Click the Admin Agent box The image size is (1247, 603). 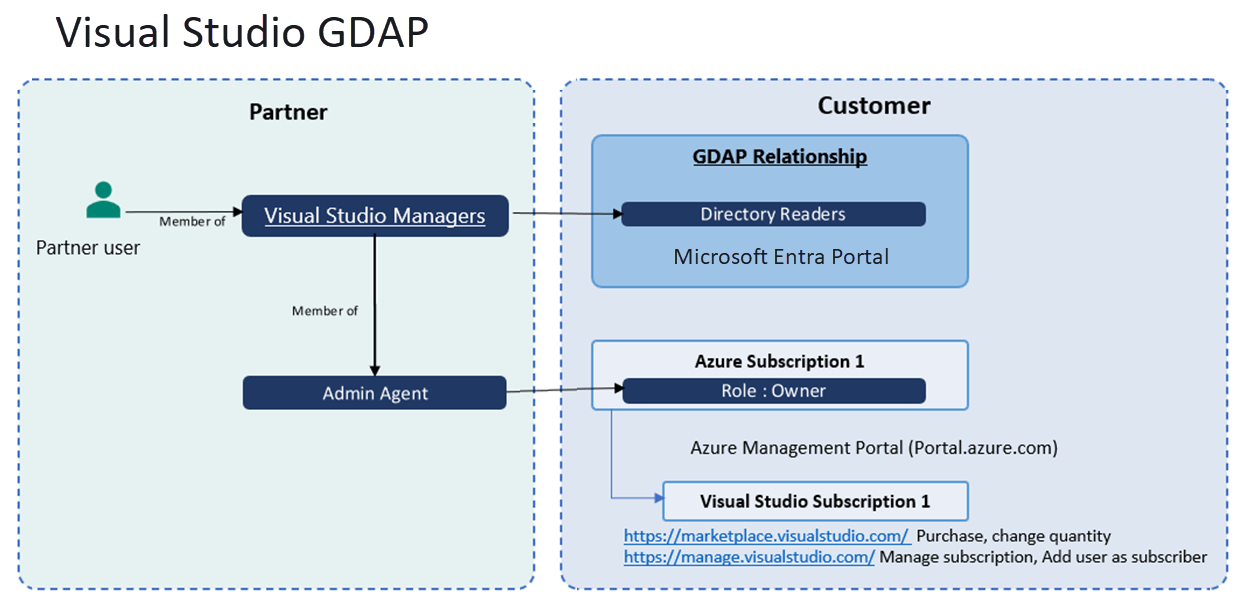tap(374, 393)
